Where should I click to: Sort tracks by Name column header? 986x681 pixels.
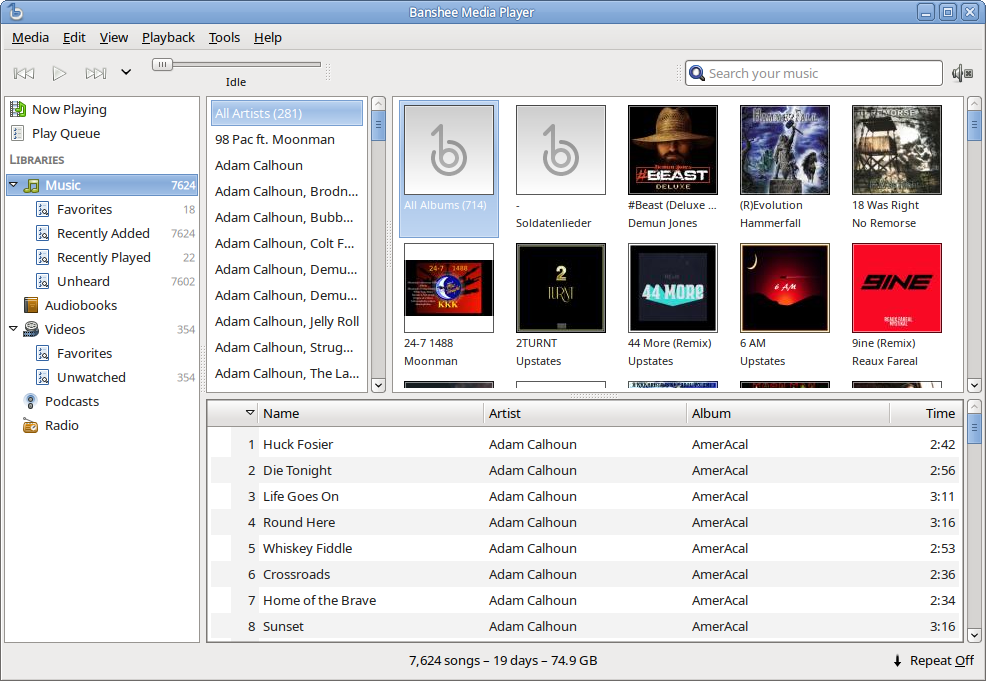(371, 413)
